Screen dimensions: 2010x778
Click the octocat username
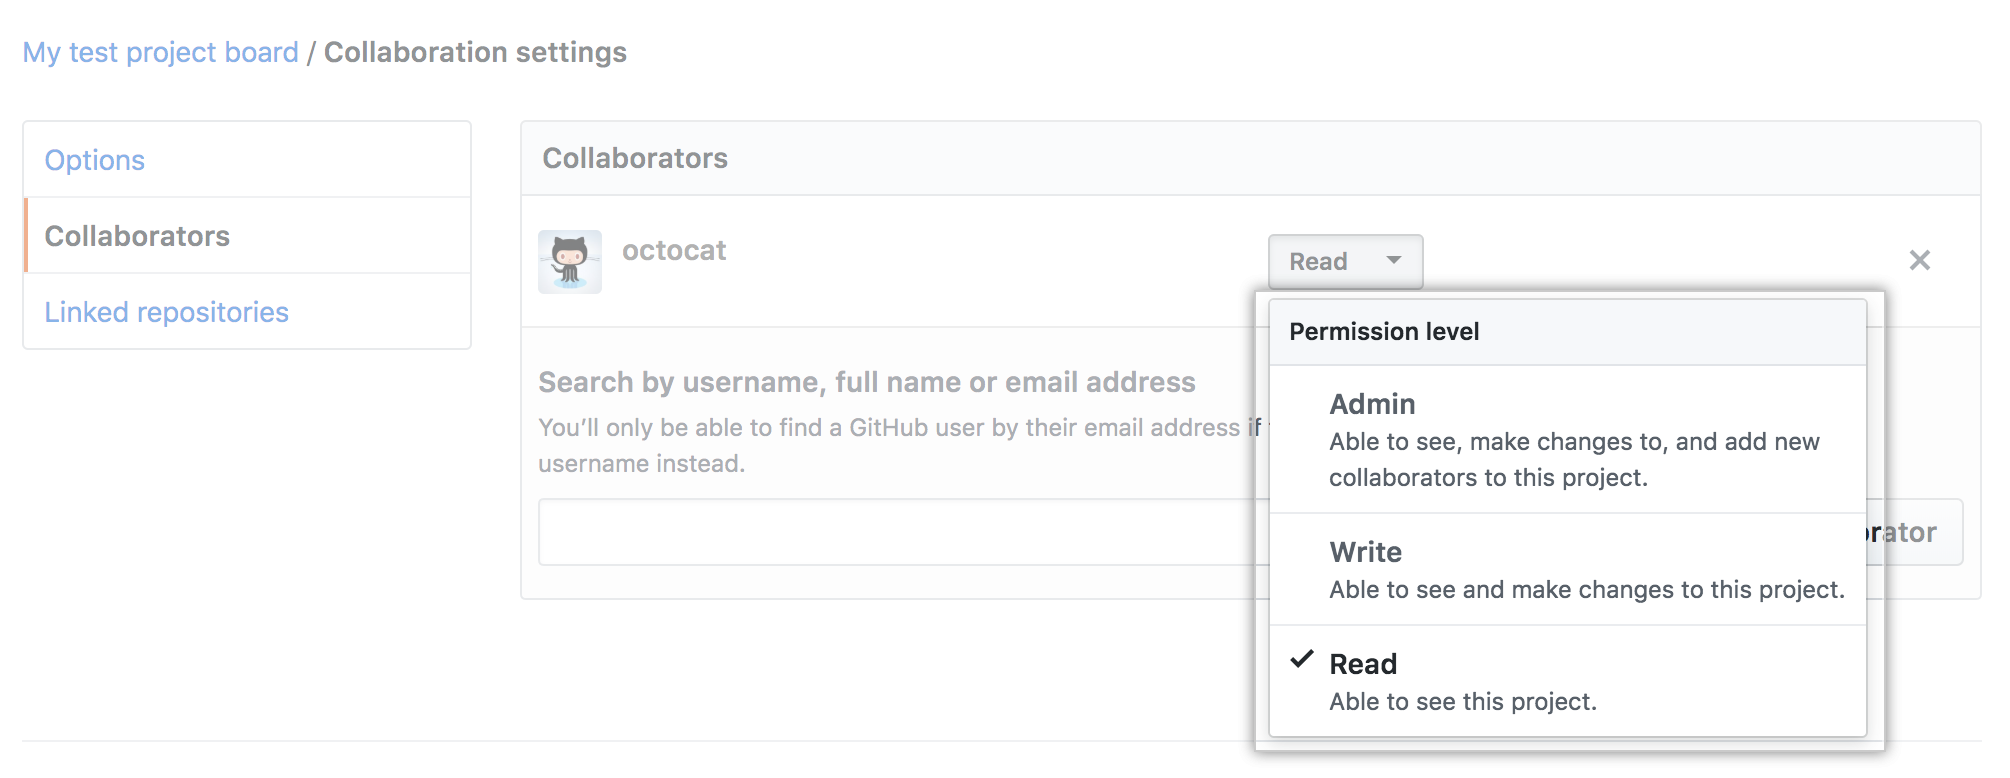tap(673, 250)
